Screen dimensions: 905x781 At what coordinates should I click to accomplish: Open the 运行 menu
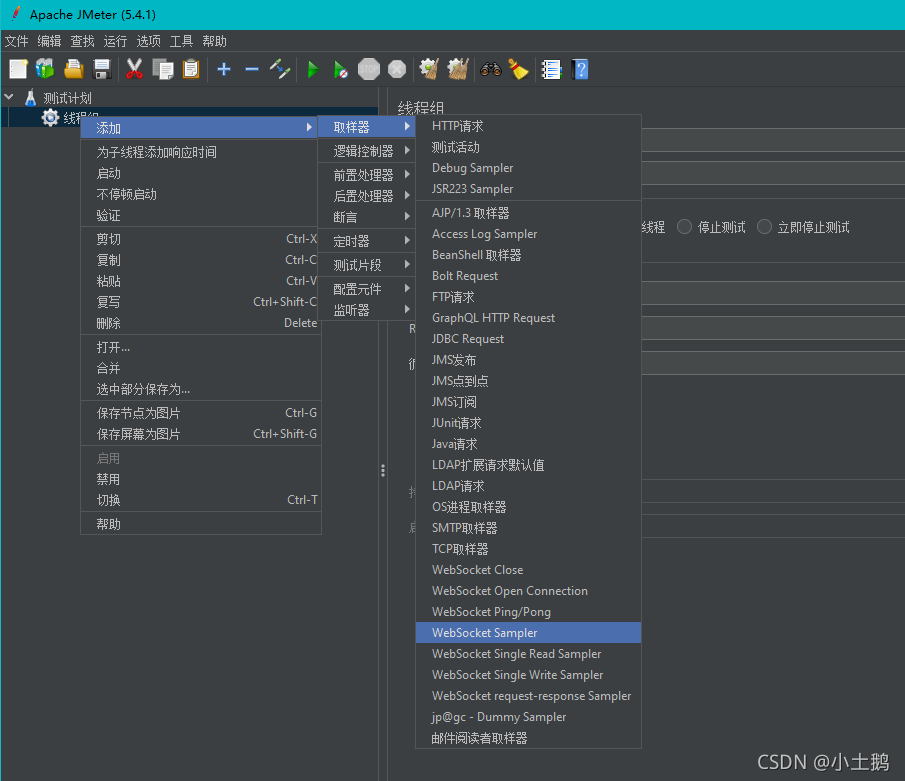[115, 41]
